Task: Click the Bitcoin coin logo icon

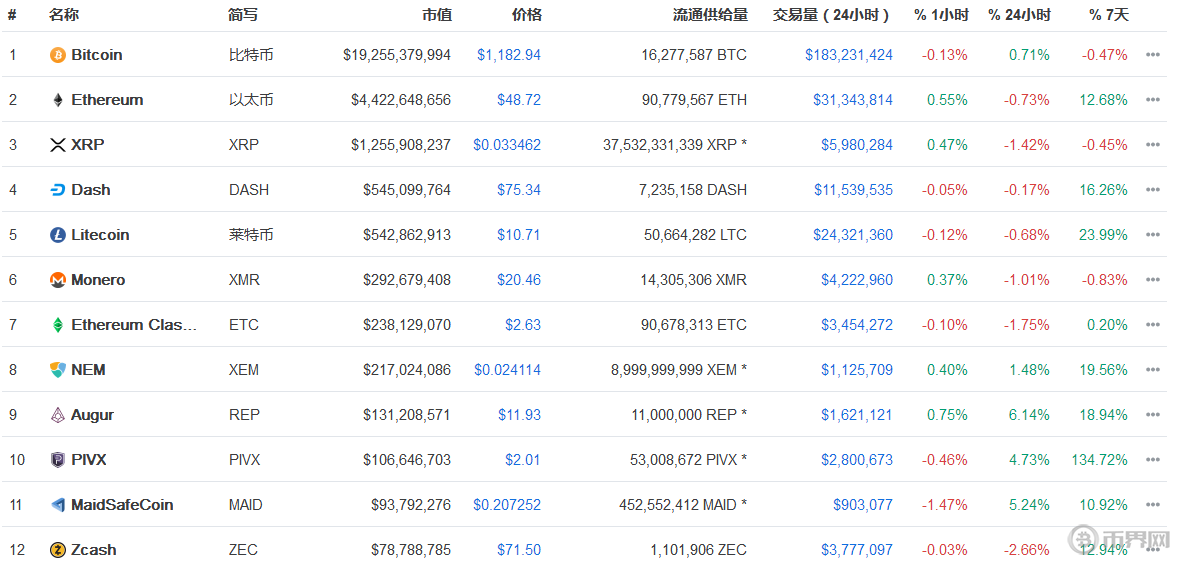Action: click(x=58, y=55)
